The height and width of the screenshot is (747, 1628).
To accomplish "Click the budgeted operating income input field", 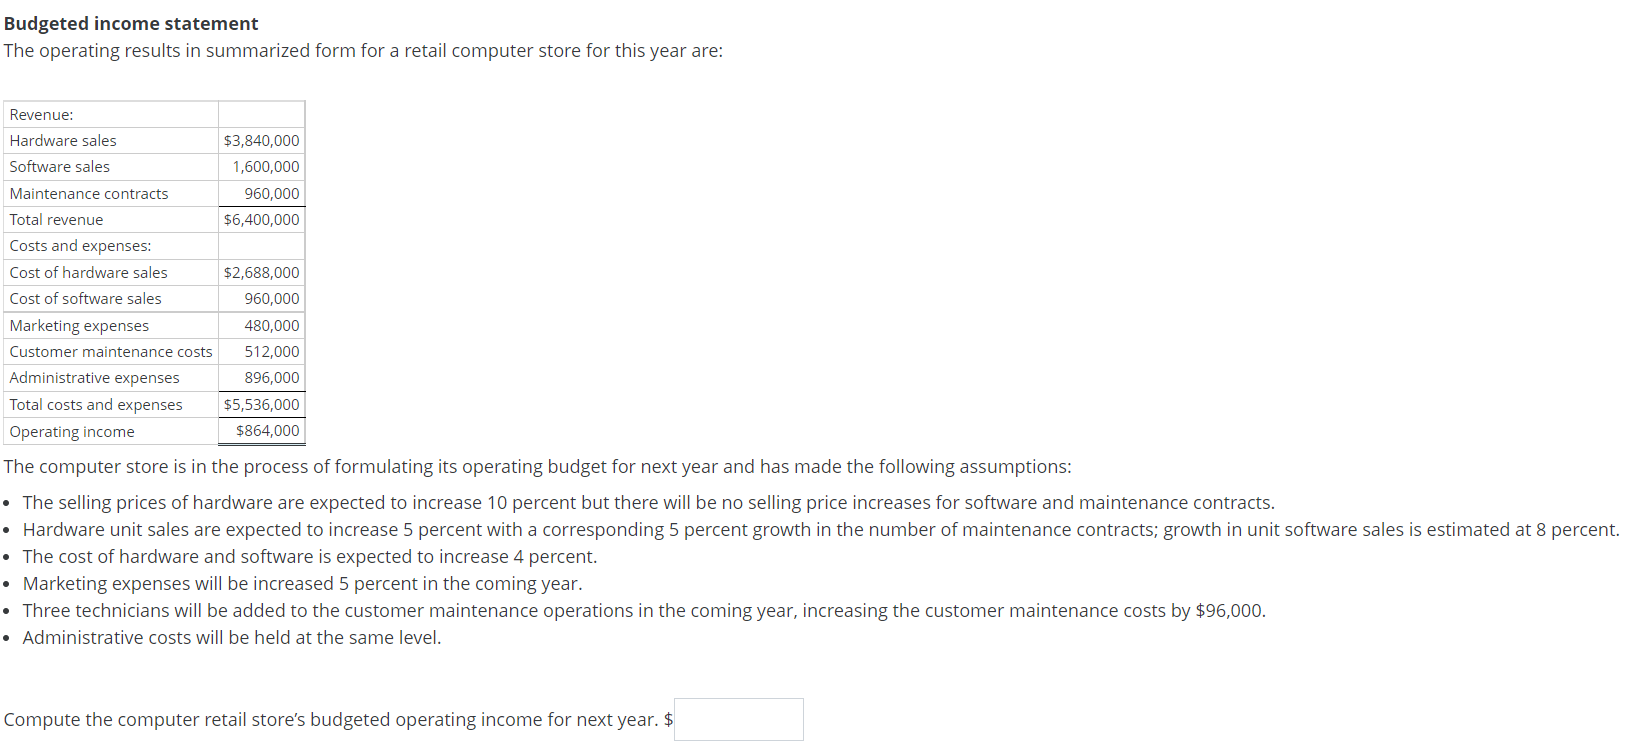I will (738, 719).
